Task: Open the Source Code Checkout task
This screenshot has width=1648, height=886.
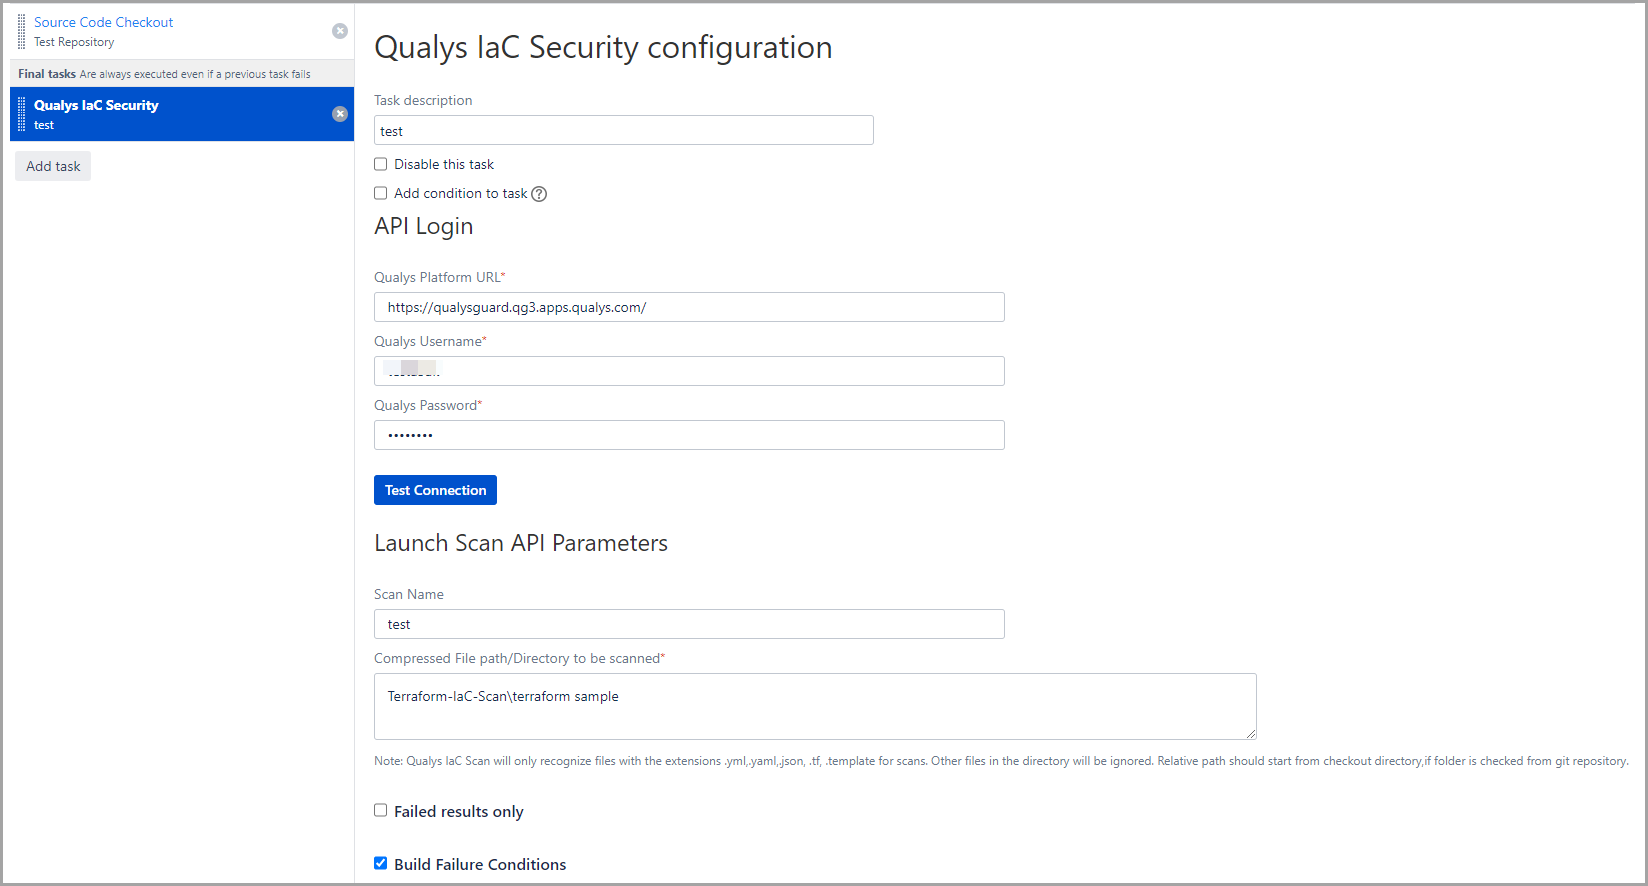Action: coord(104,22)
